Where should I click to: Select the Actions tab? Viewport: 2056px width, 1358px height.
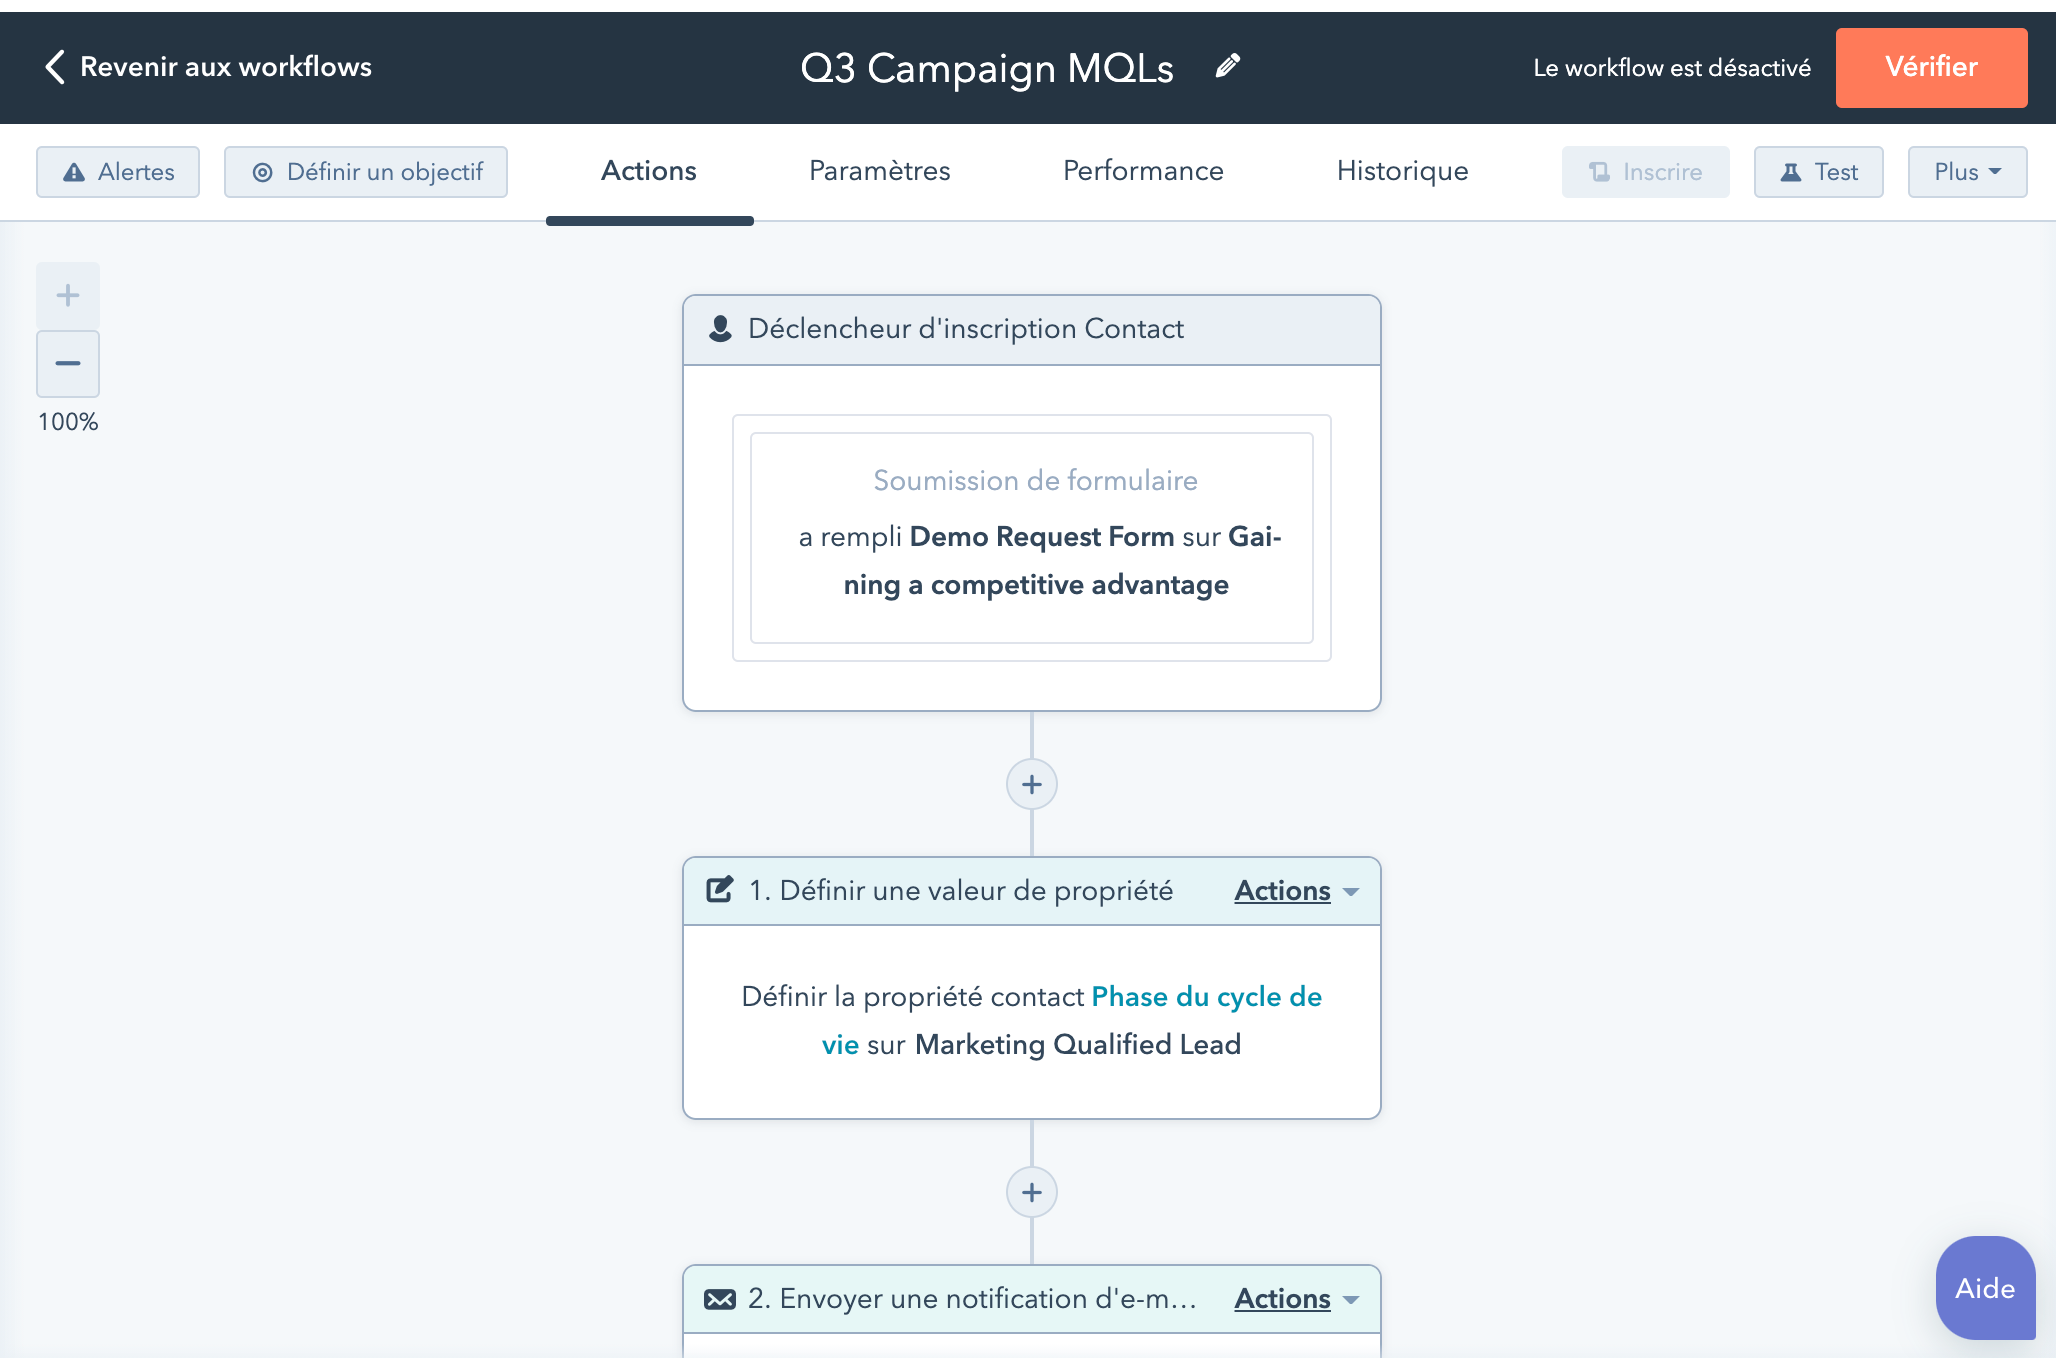click(x=650, y=171)
